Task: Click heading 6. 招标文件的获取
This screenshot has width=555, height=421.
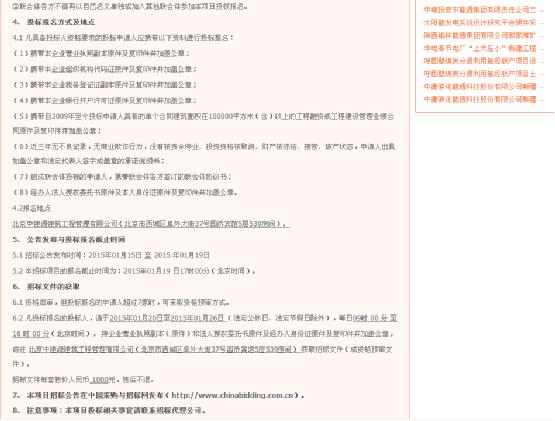Action: [x=46, y=287]
